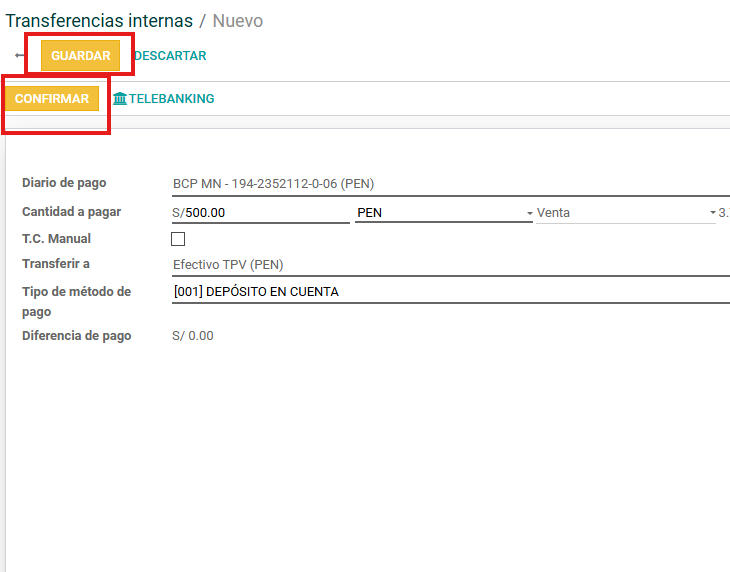Click the T.C. Manual label
The width and height of the screenshot is (730, 572).
[56, 239]
